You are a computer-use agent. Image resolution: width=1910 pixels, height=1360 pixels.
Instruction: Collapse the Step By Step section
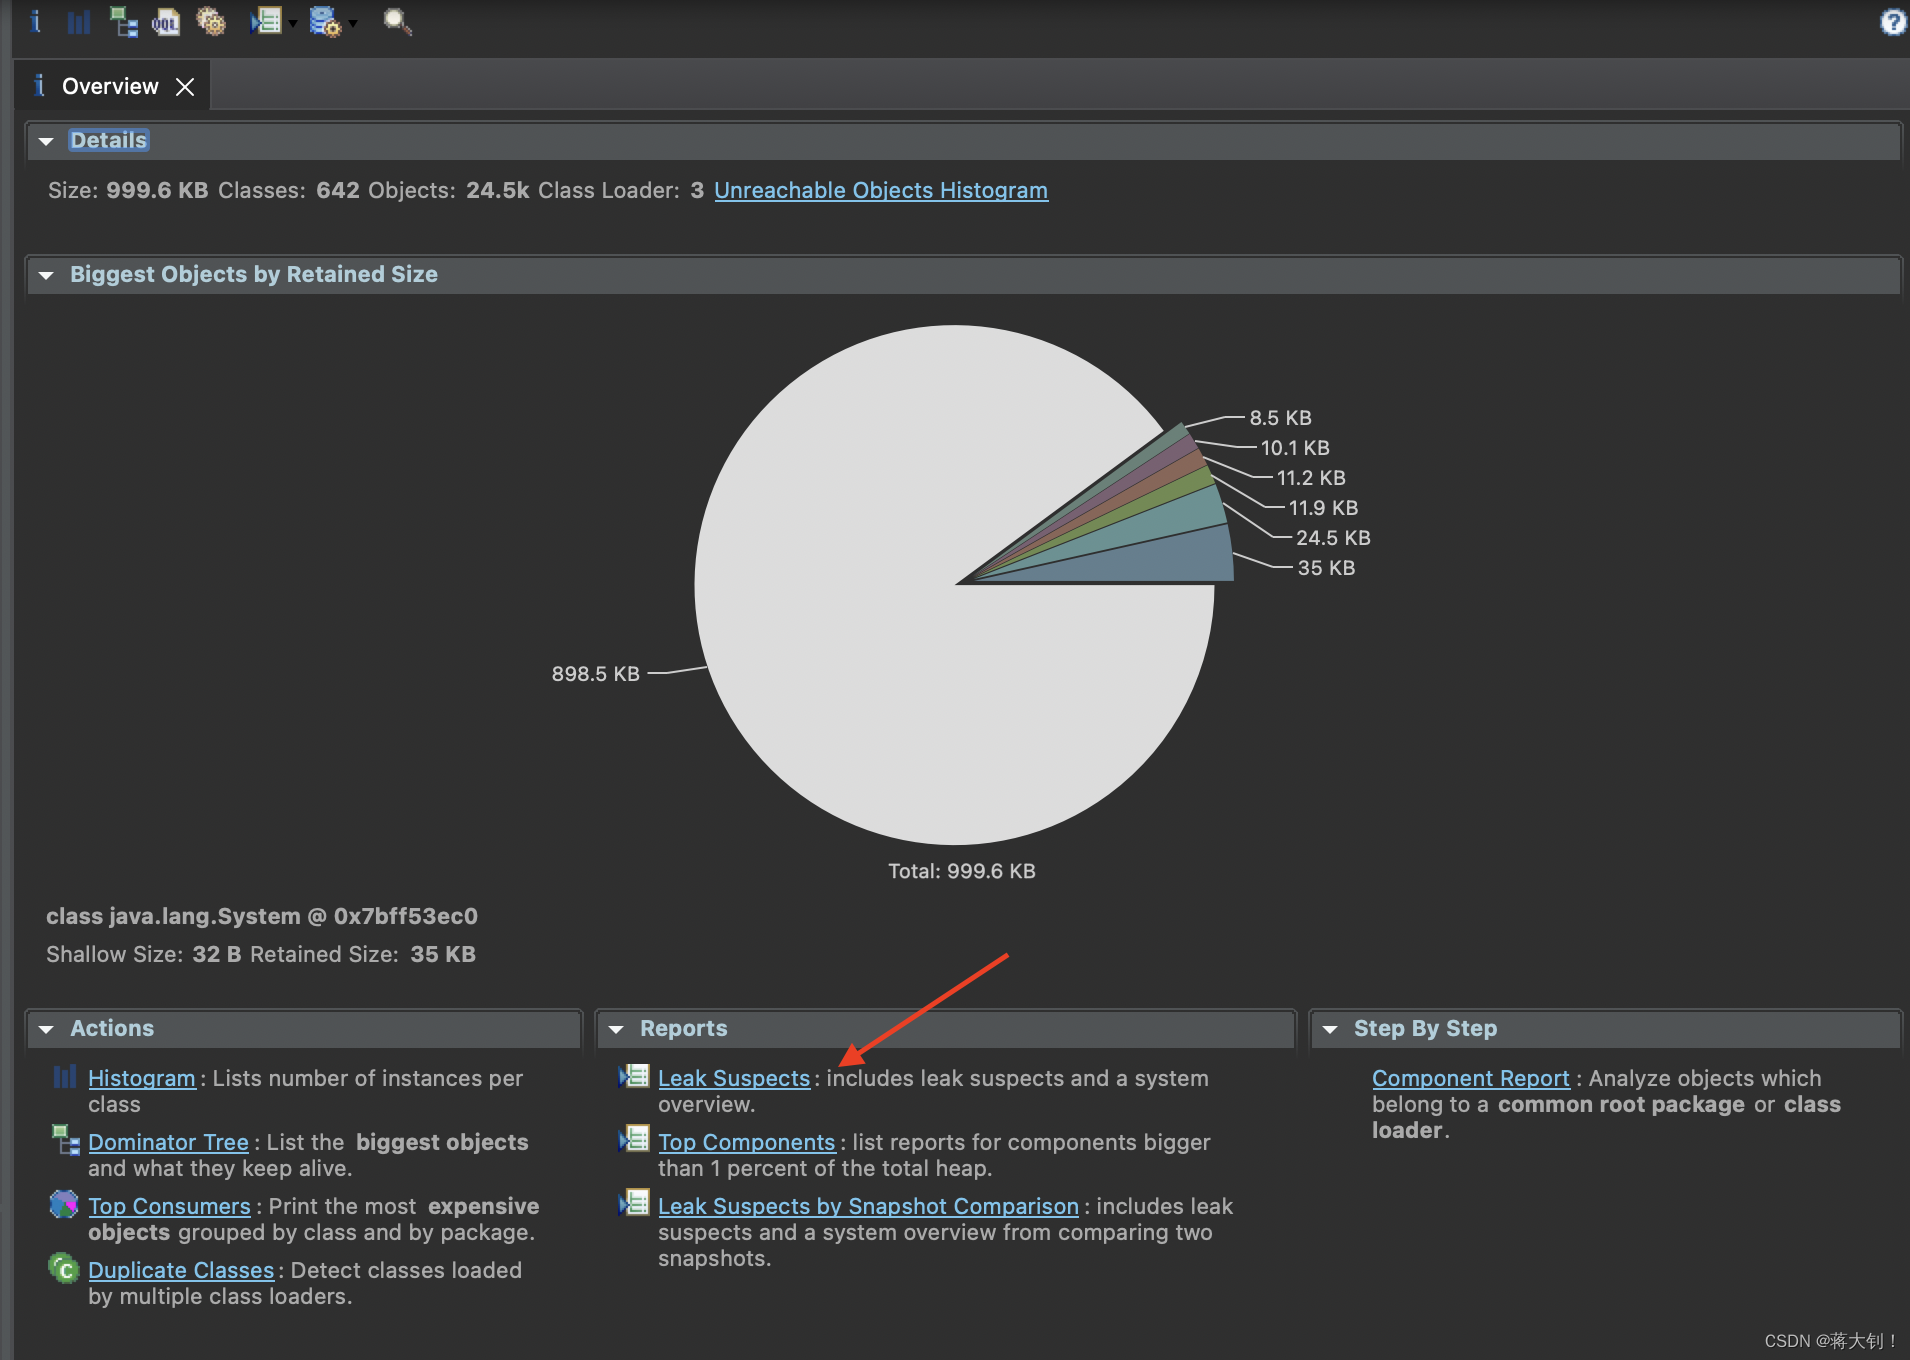point(1330,1029)
